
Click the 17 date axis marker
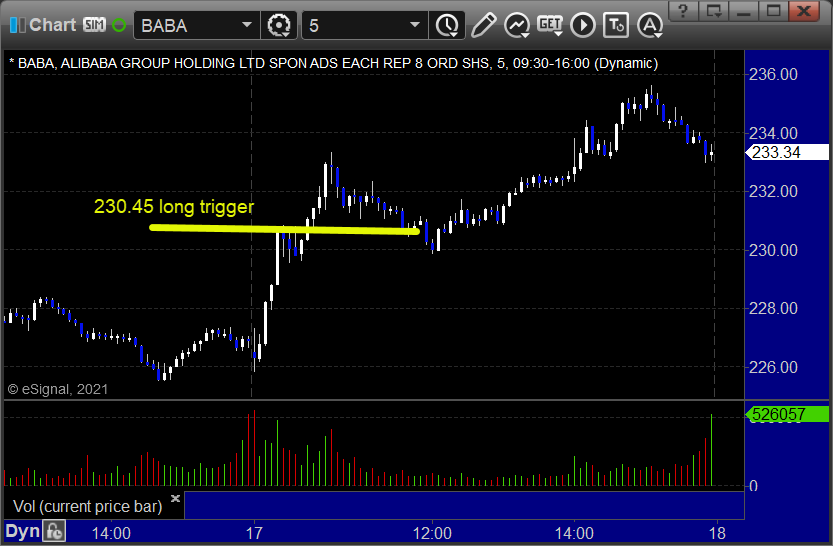(x=254, y=533)
